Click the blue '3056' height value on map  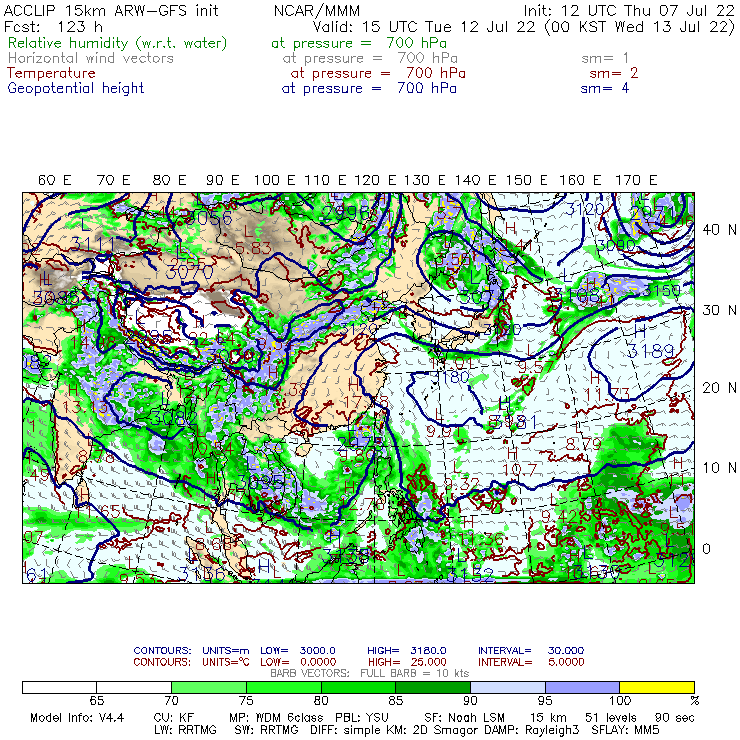[210, 219]
